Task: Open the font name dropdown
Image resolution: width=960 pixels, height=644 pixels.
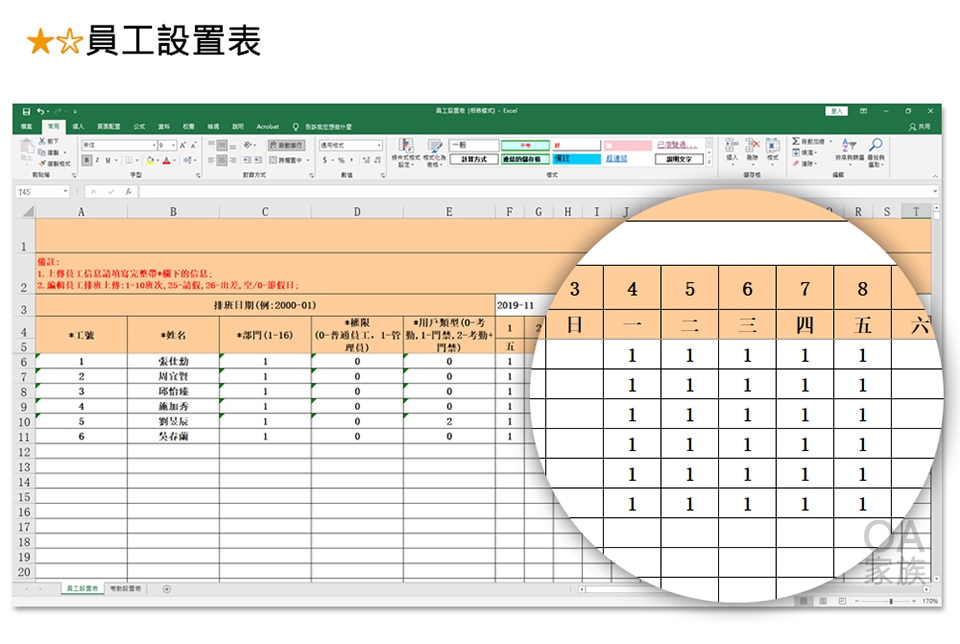Action: tap(151, 145)
